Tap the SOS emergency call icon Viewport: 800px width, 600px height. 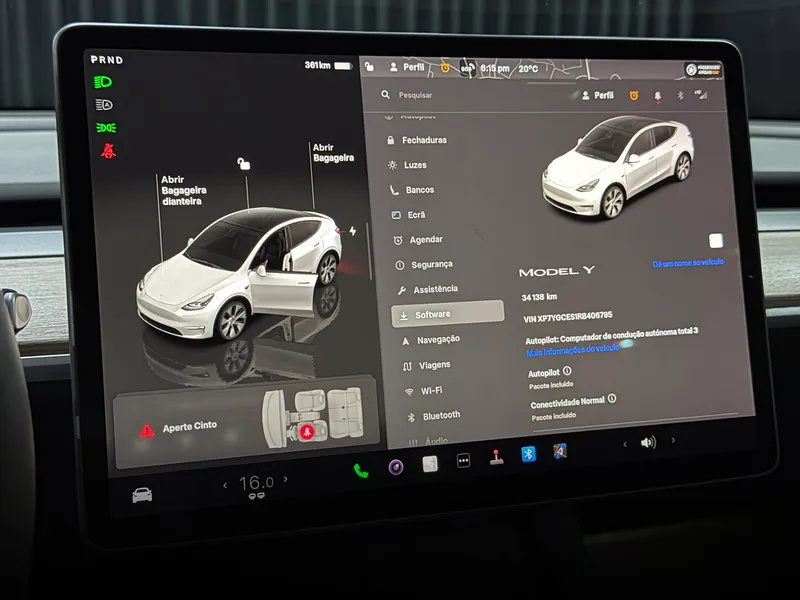pos(467,68)
